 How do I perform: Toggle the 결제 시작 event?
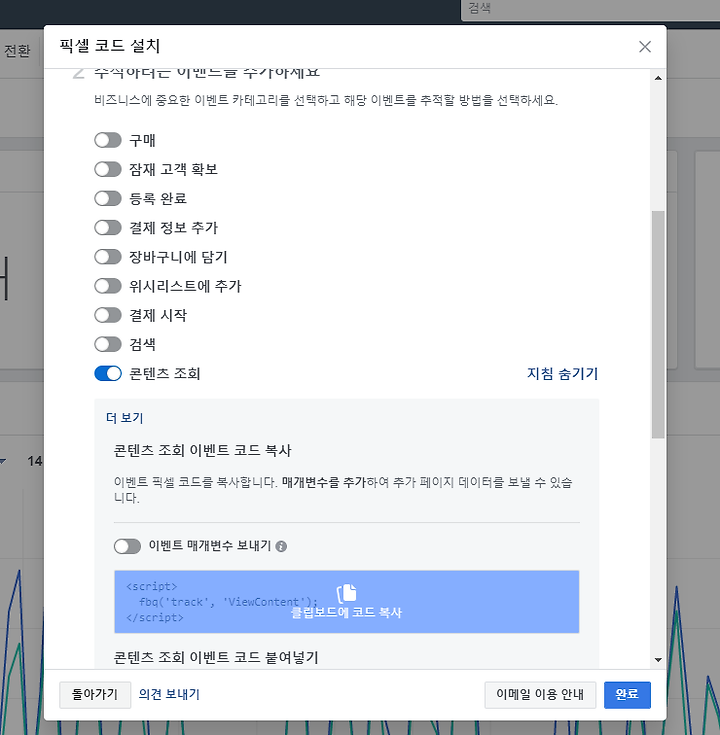[x=108, y=315]
